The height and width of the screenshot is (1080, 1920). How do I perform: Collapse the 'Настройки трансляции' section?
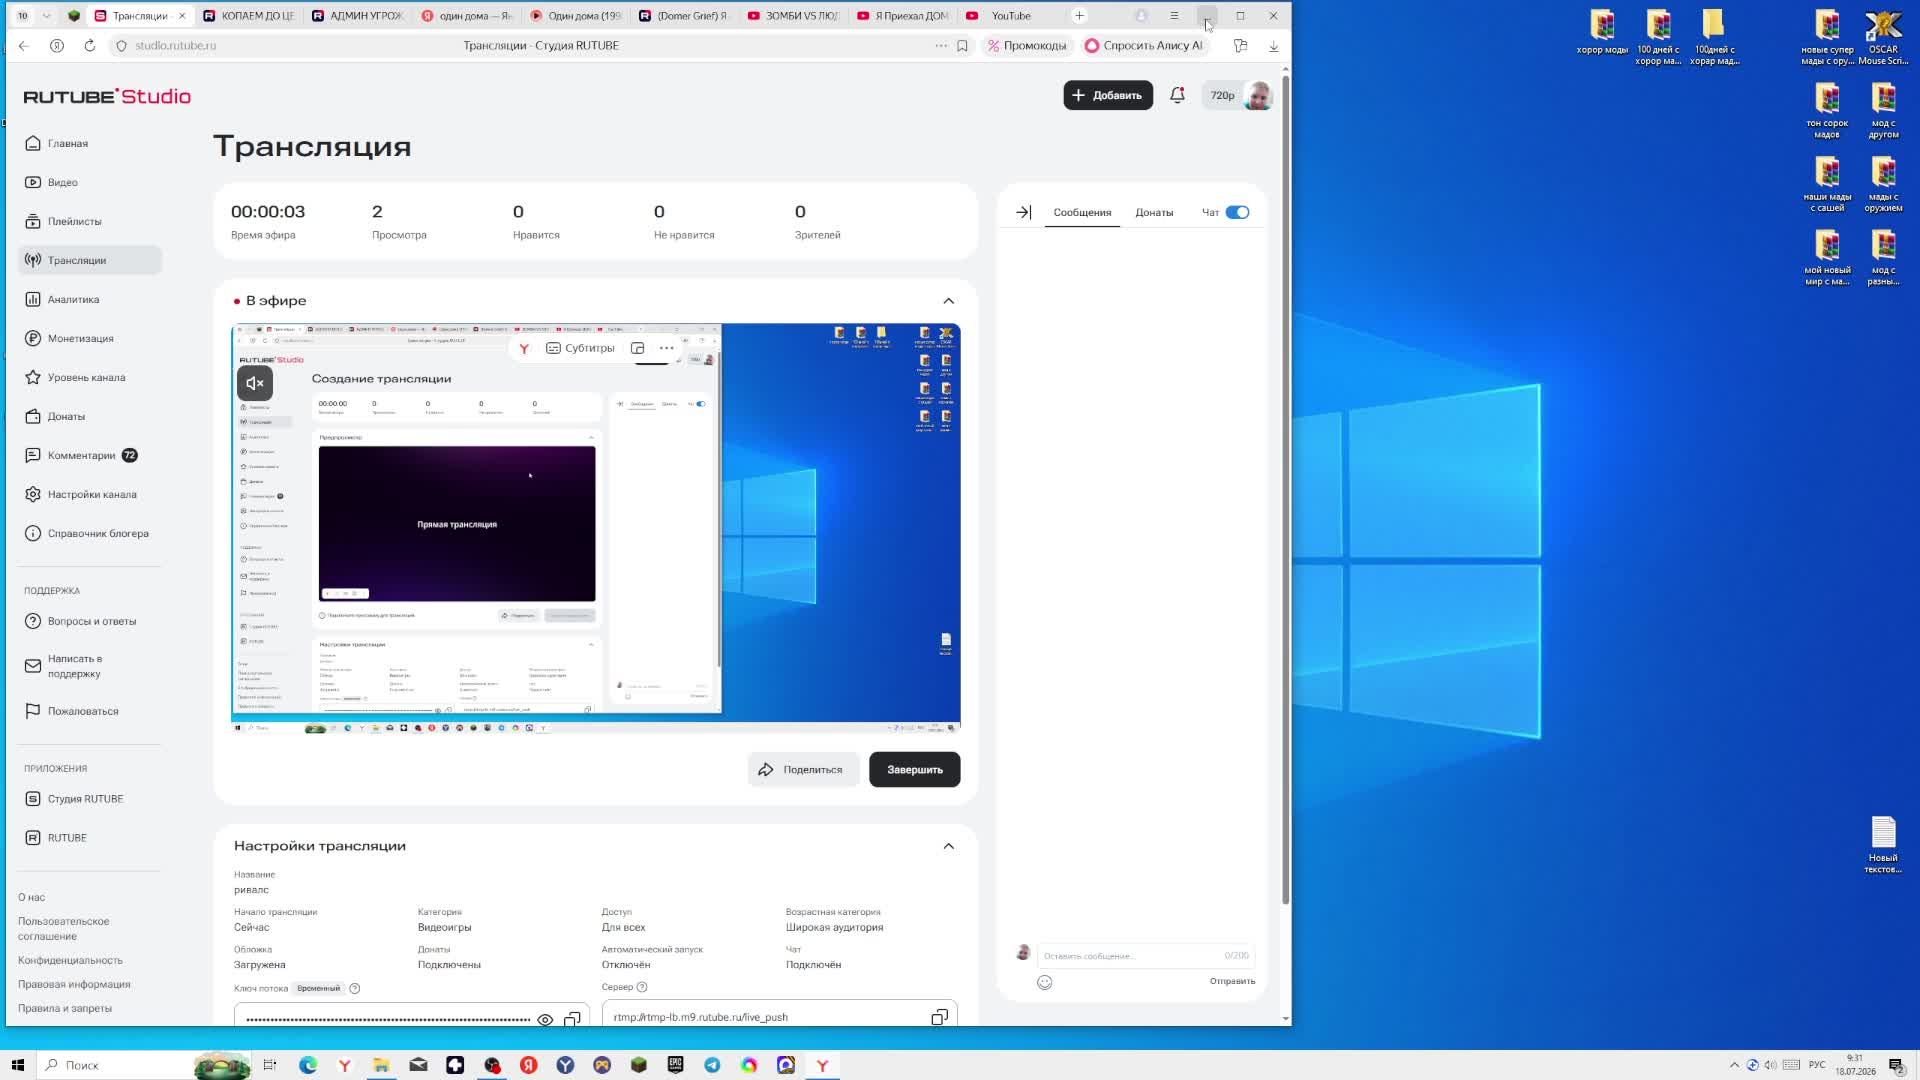click(948, 846)
